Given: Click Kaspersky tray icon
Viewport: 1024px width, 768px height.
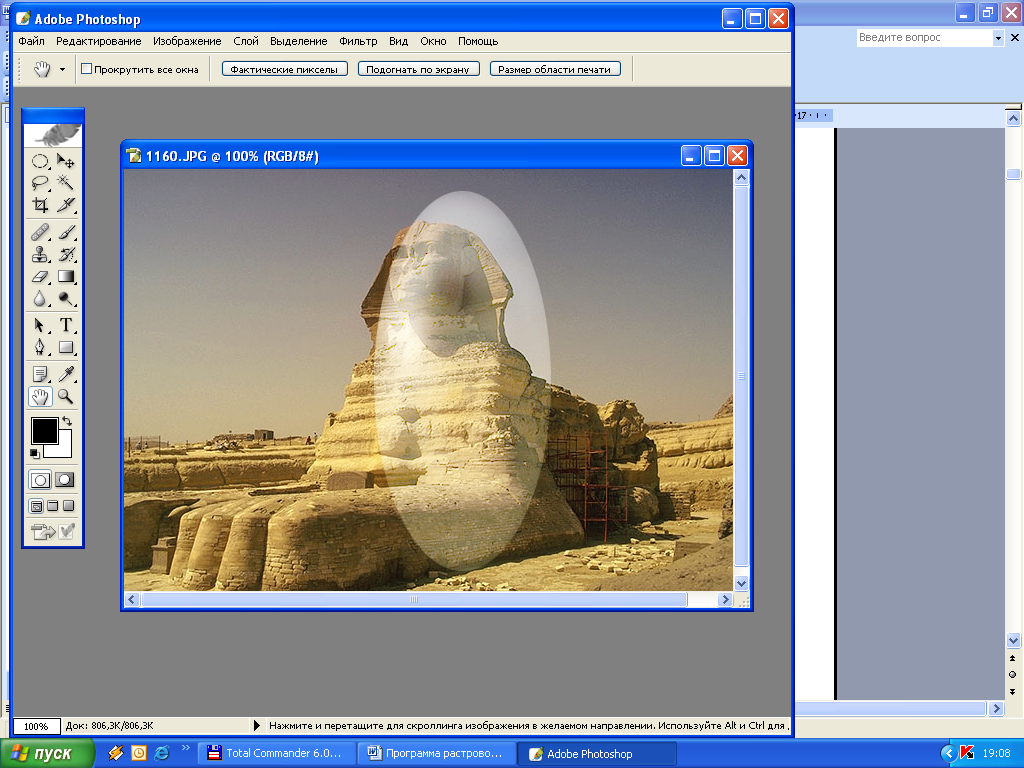Looking at the screenshot, I should click(967, 753).
